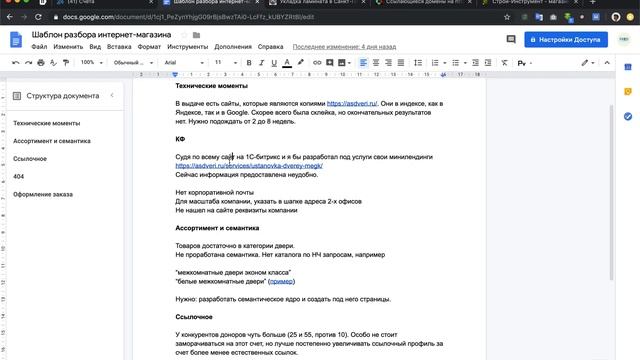Open the Дополнения menu
This screenshot has height=360, width=640.
(233, 47)
